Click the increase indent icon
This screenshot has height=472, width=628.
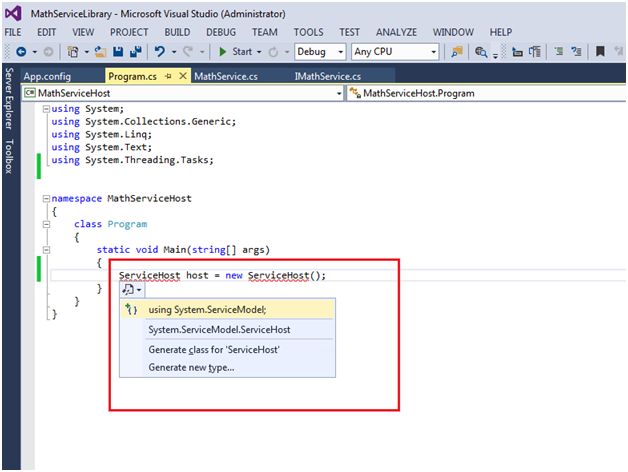(x=535, y=52)
